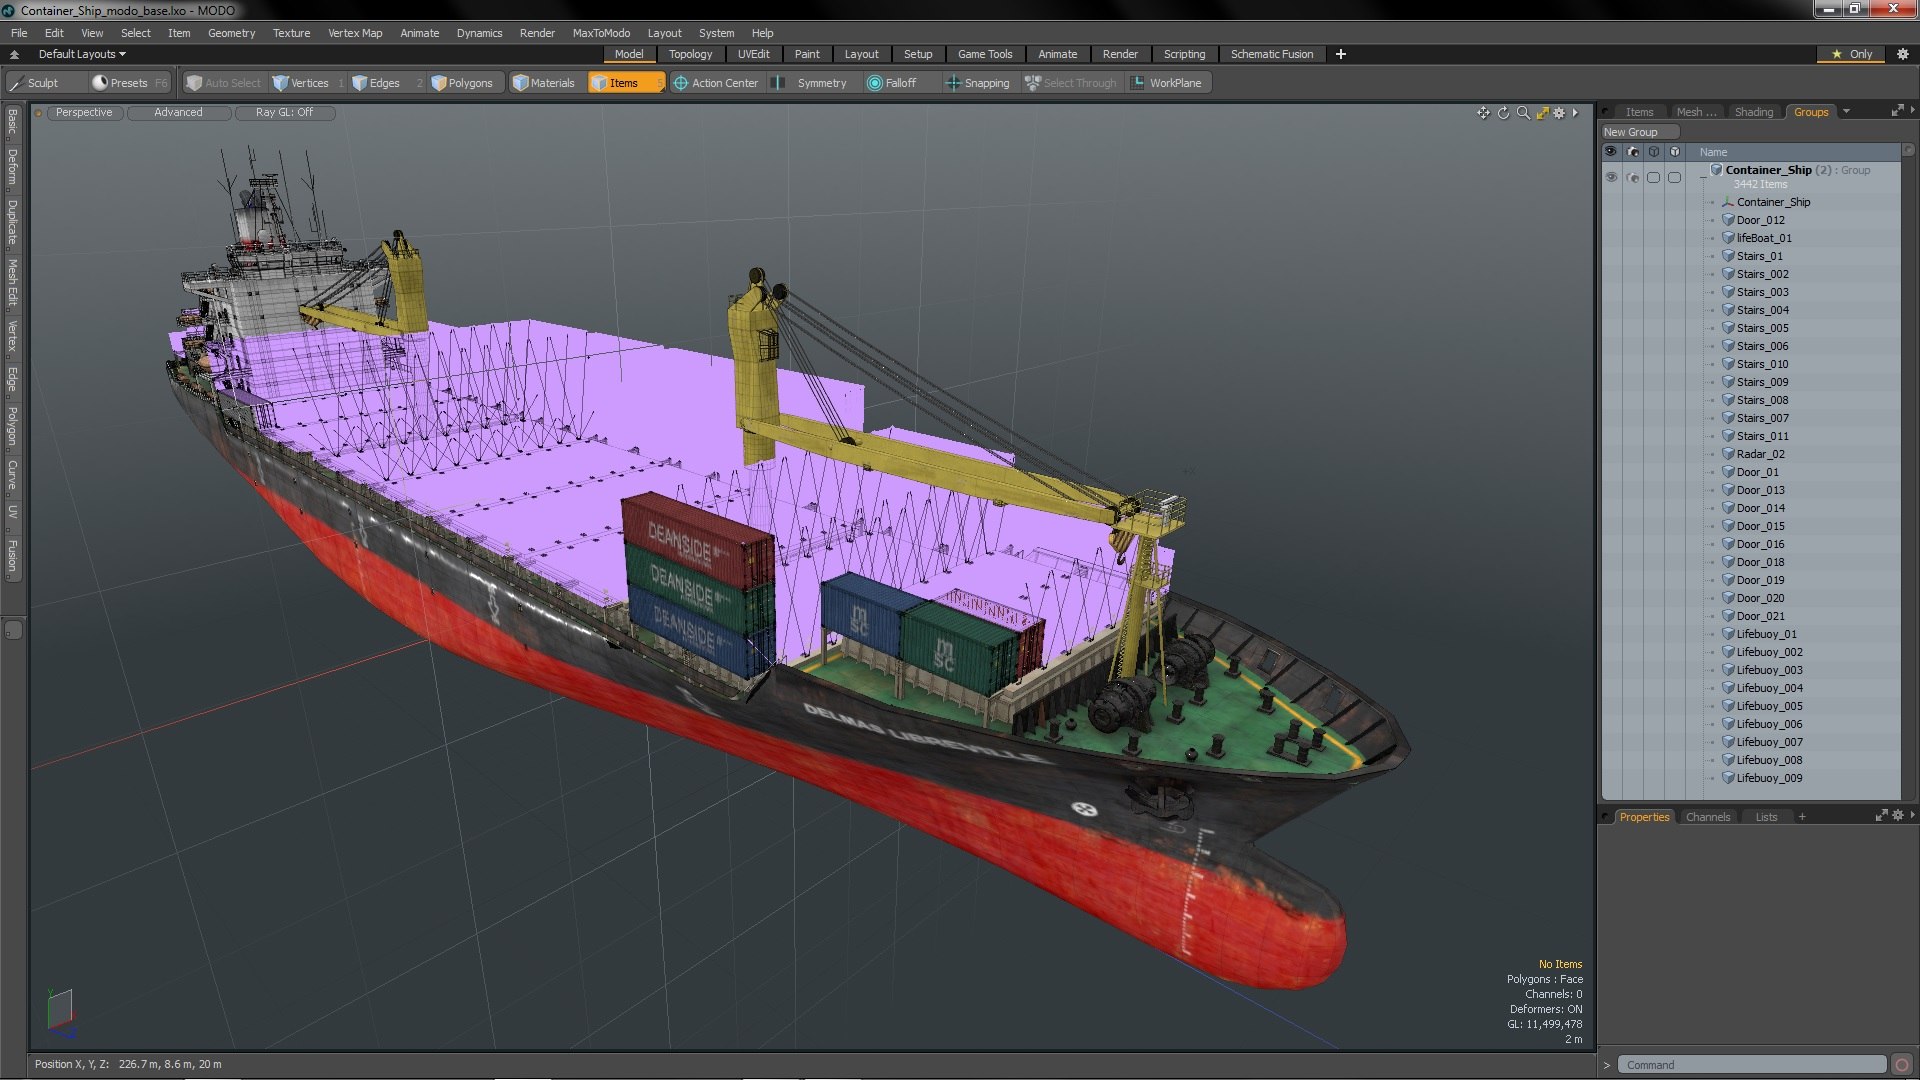Toggle Ray GL Off button
1920x1080 pixels.
click(x=284, y=112)
